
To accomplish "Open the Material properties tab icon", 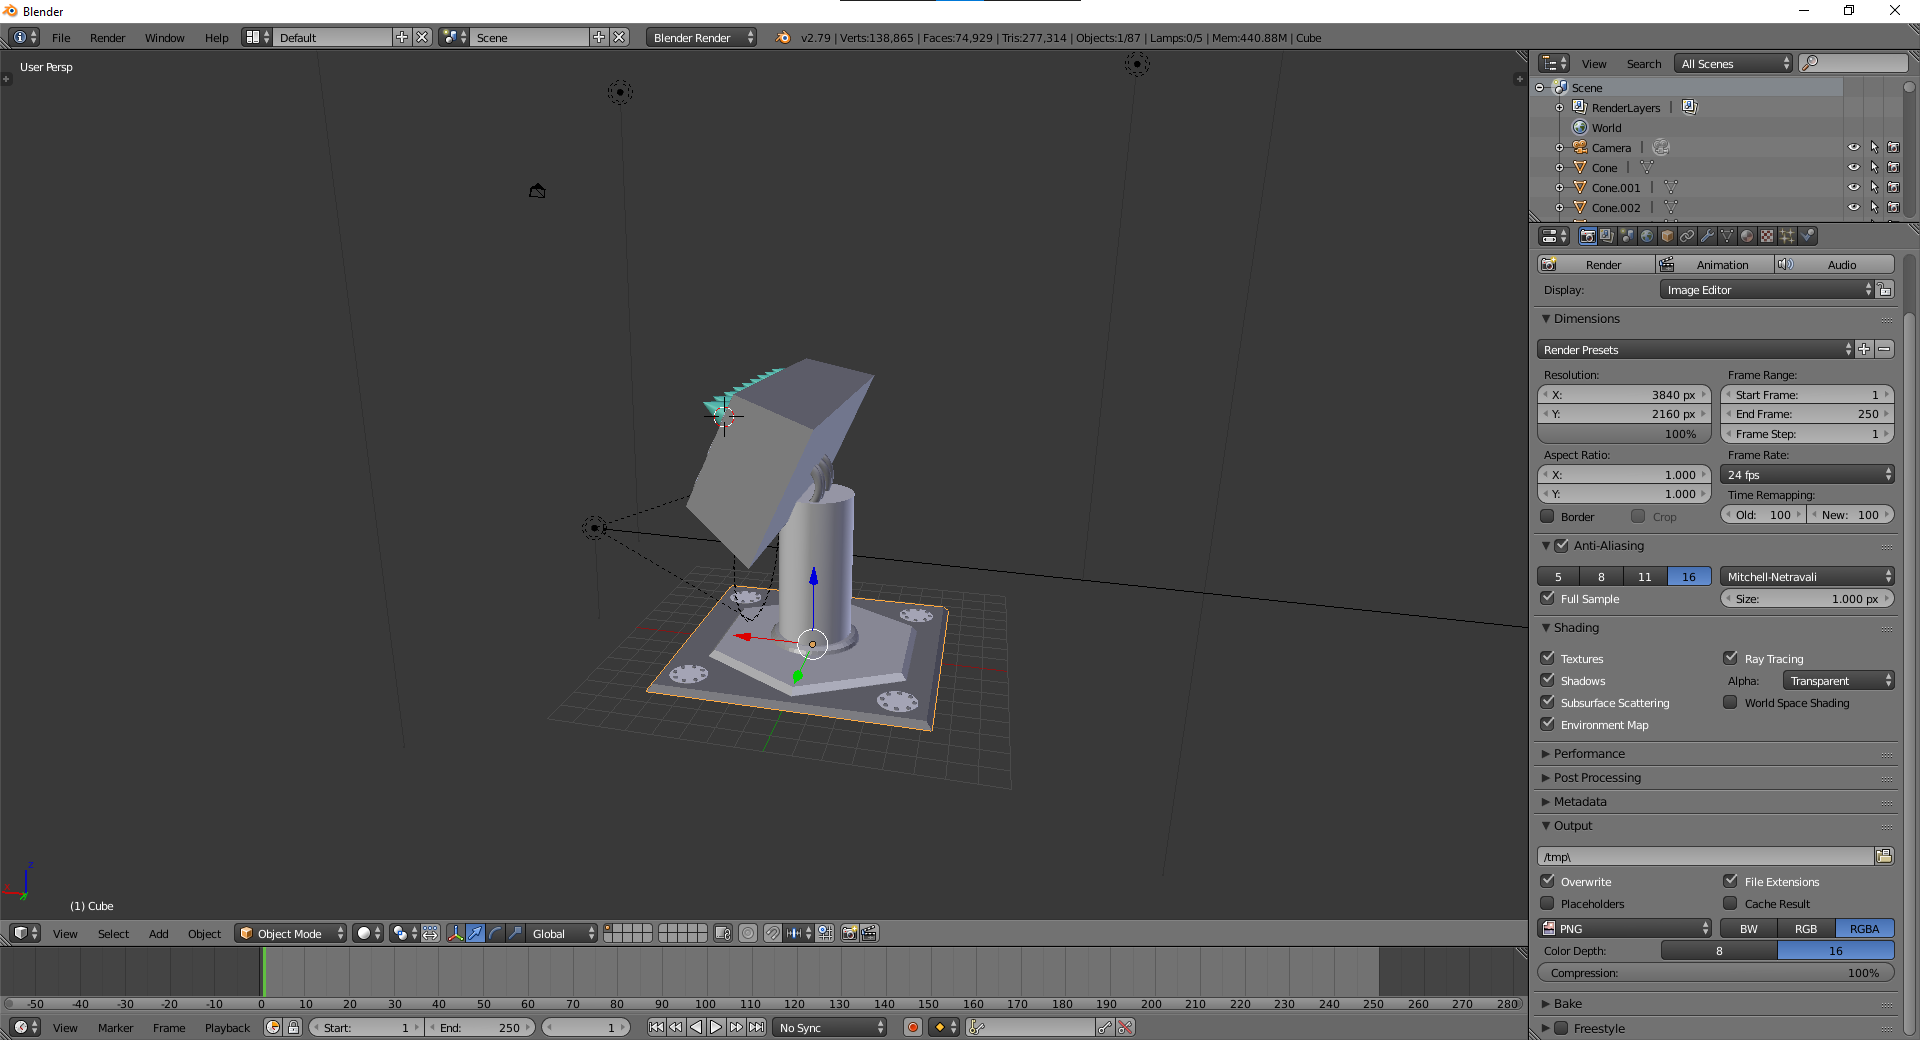I will pyautogui.click(x=1747, y=236).
